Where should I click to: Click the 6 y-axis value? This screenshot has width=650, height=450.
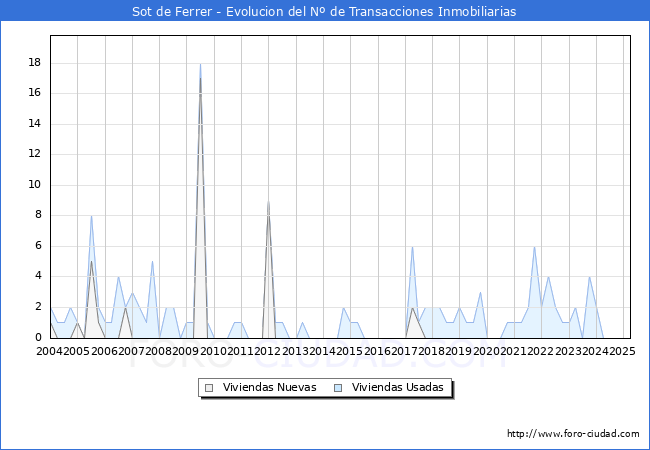39,245
